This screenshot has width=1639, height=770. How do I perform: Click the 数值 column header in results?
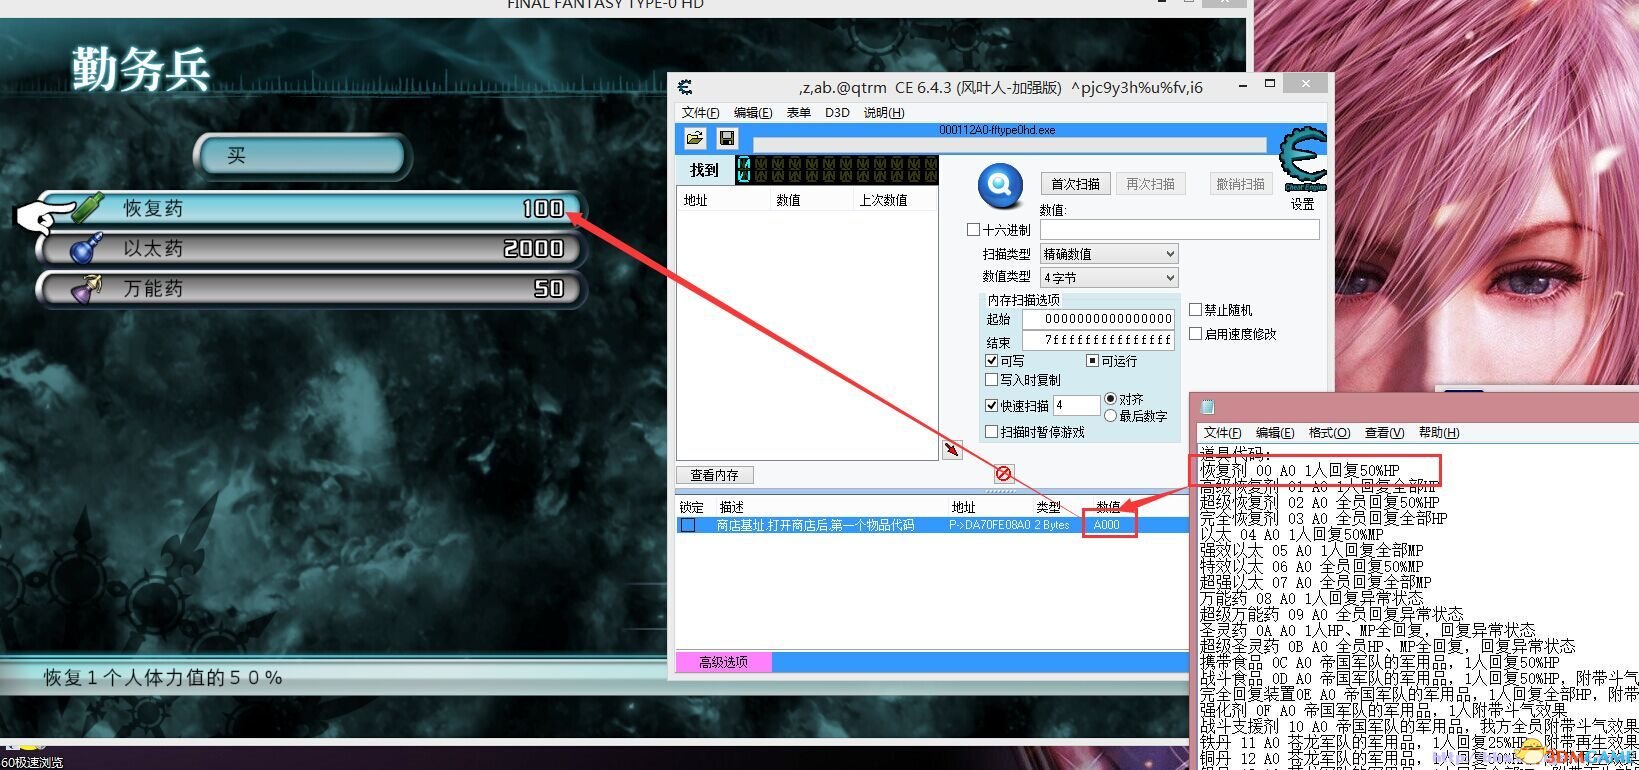(x=788, y=200)
